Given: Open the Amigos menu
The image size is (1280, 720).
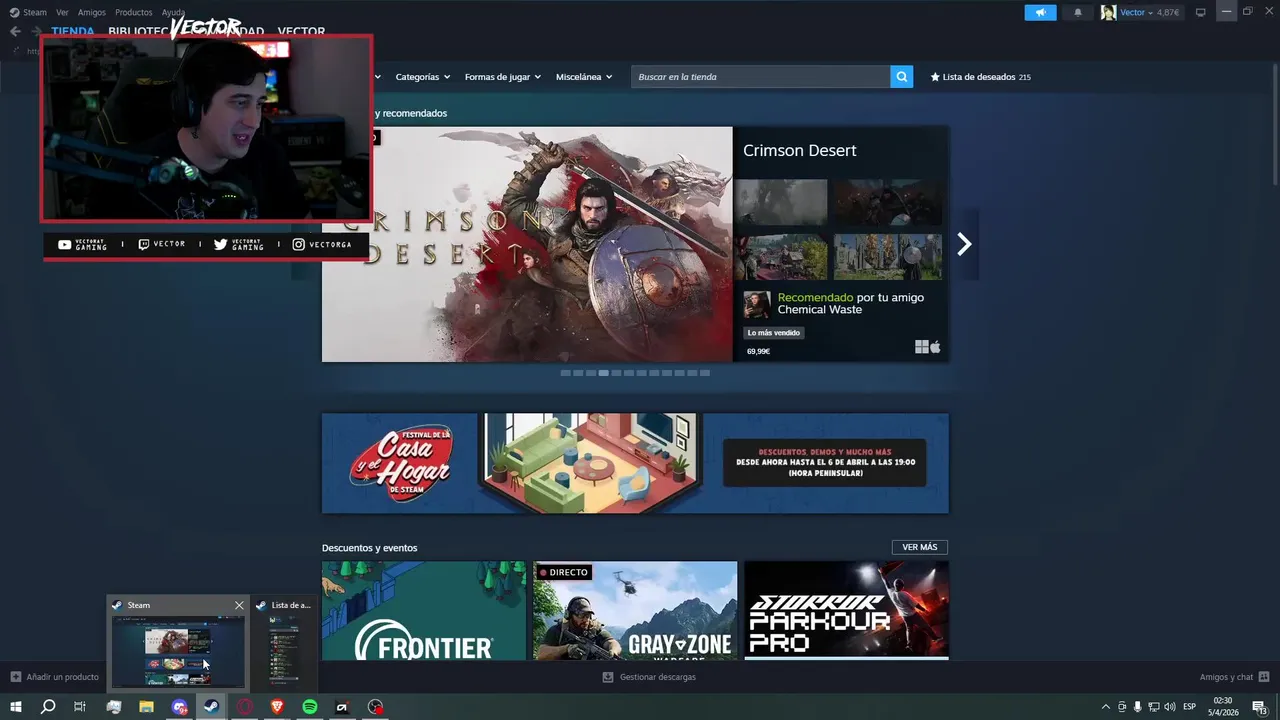Looking at the screenshot, I should tap(92, 12).
